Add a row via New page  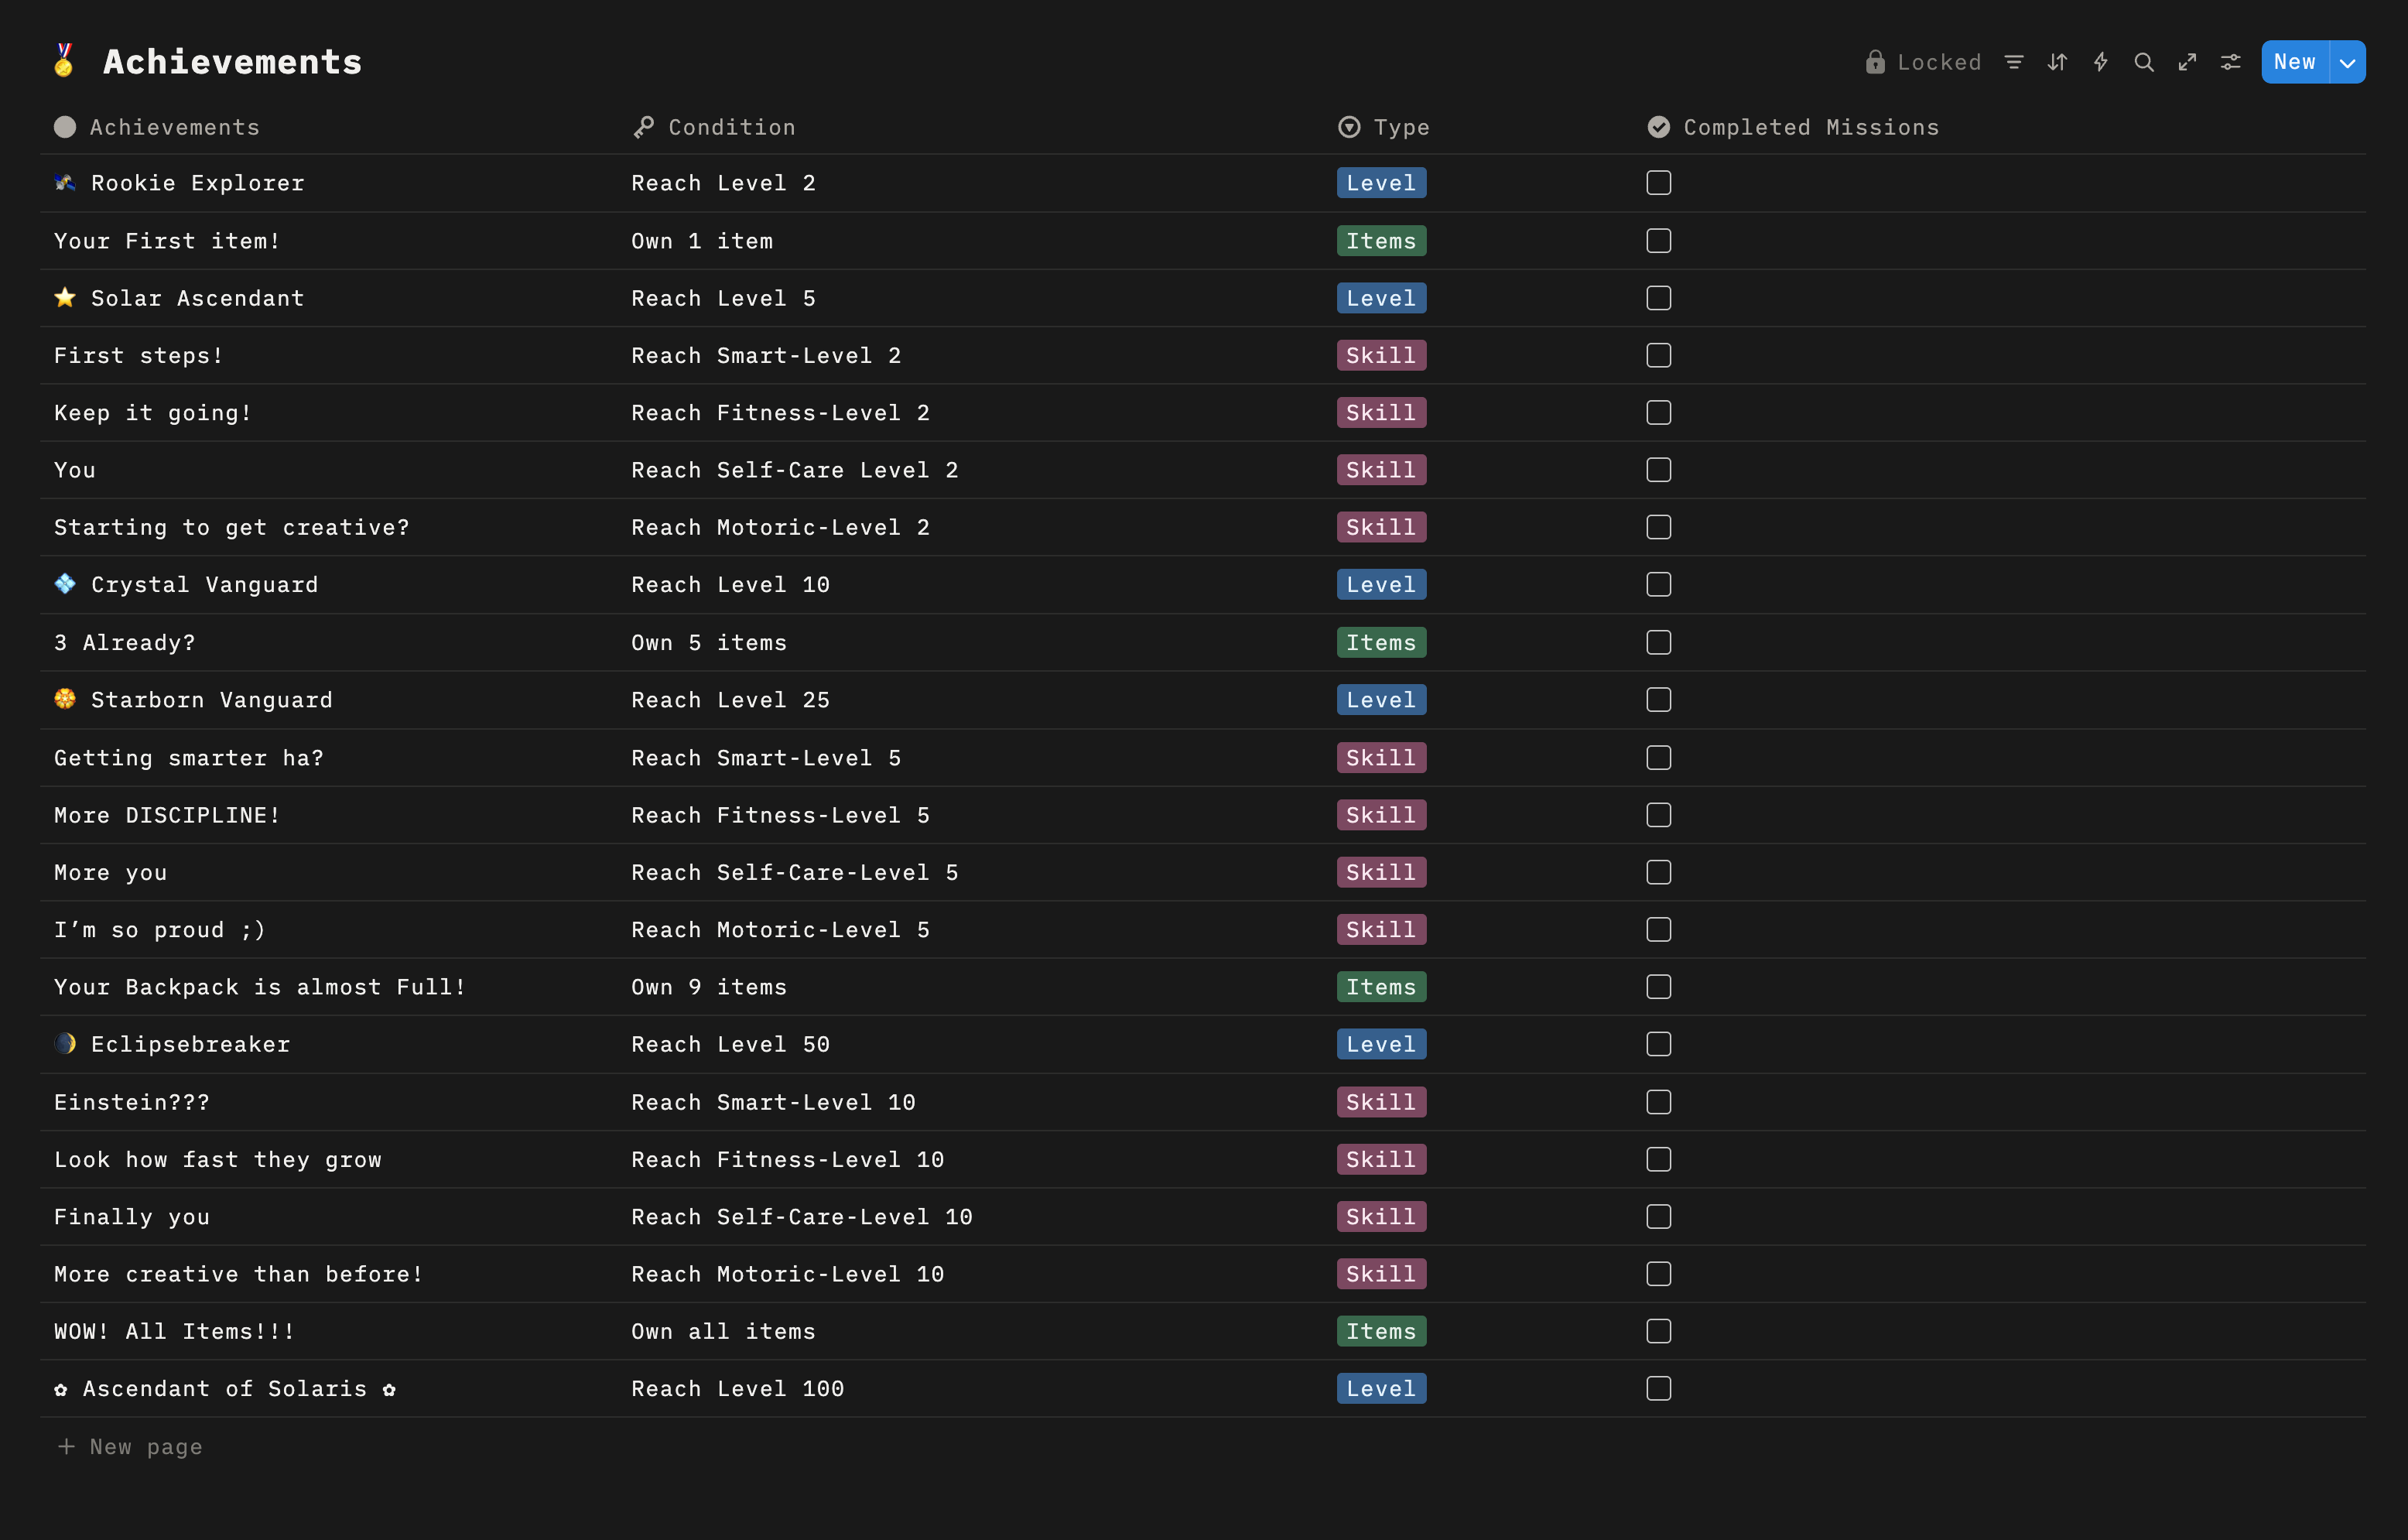[130, 1447]
